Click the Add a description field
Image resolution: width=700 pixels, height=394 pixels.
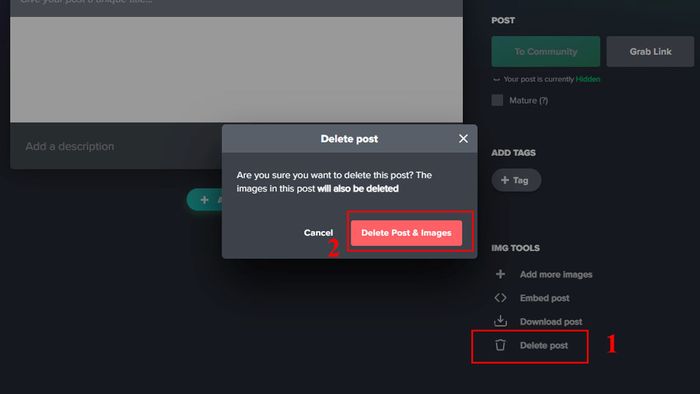coord(116,146)
